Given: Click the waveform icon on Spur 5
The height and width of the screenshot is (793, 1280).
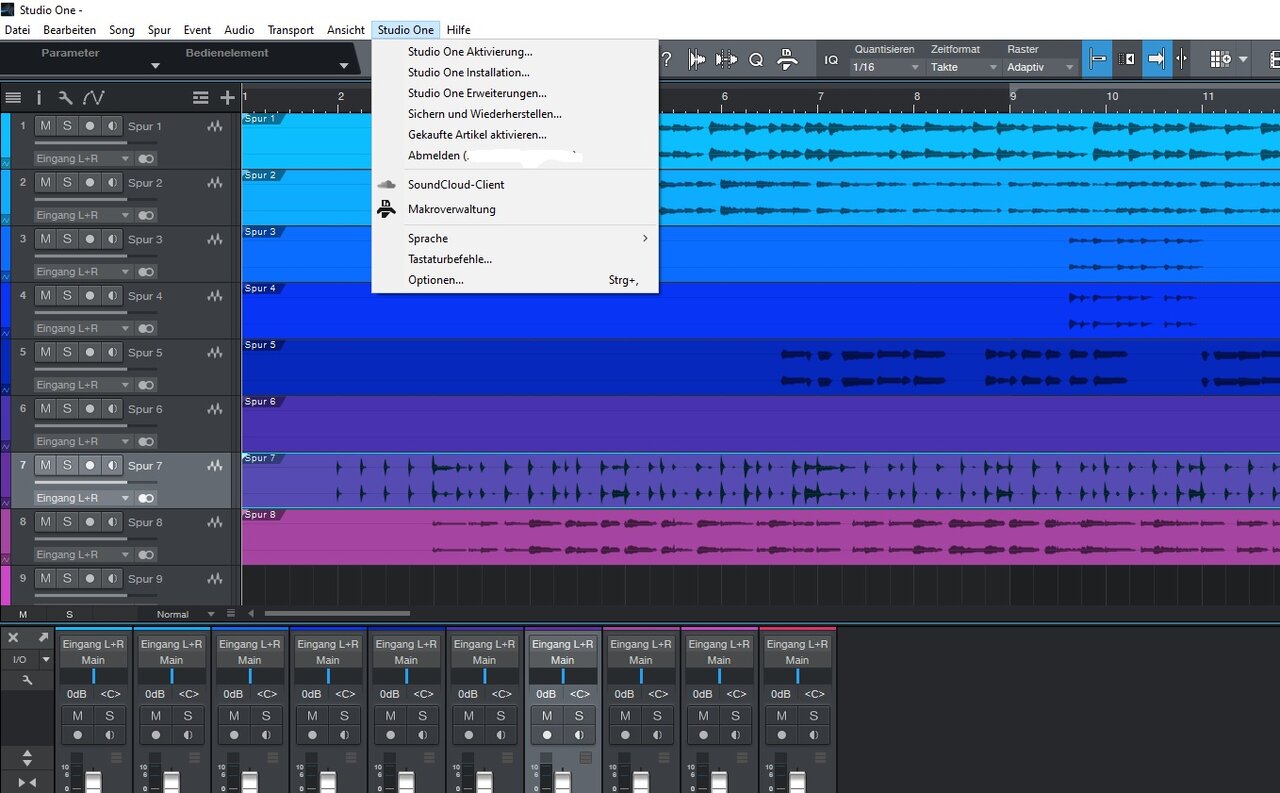Looking at the screenshot, I should tap(215, 353).
